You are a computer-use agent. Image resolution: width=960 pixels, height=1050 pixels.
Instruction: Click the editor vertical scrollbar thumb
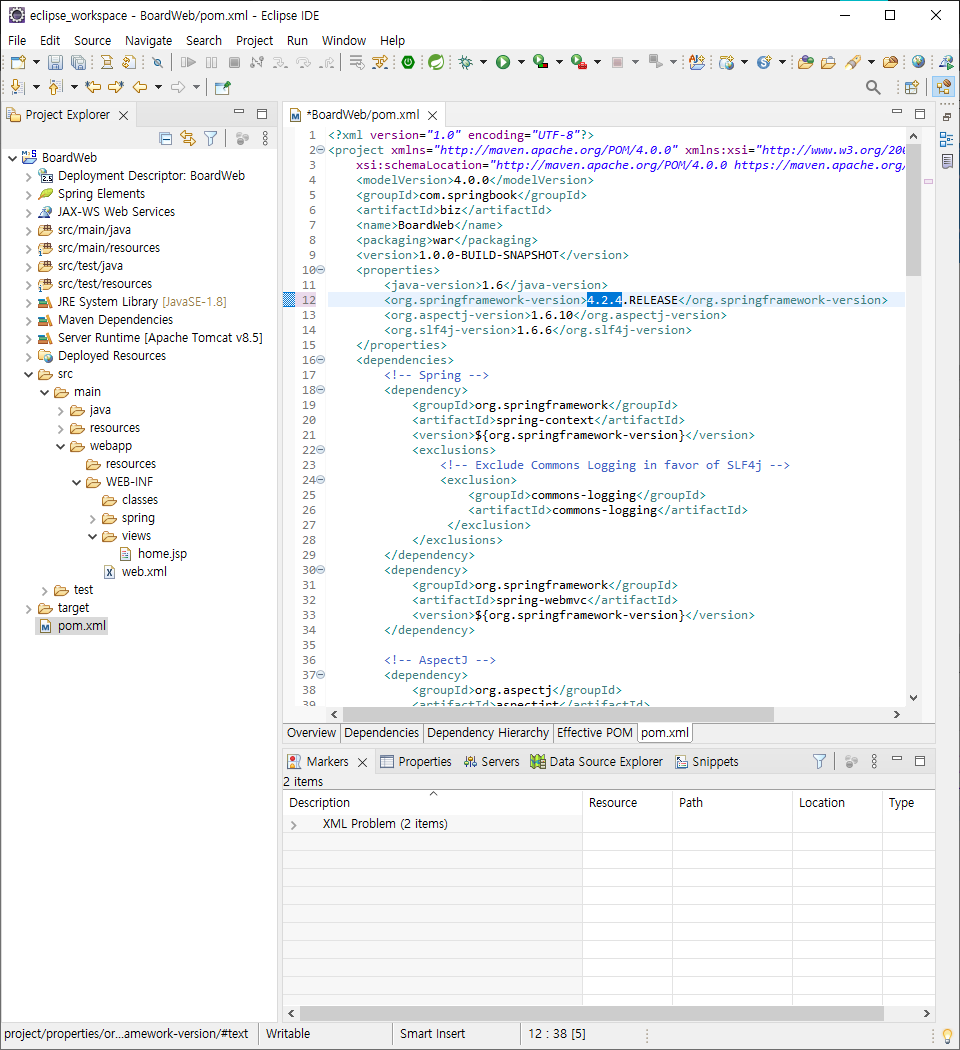pyautogui.click(x=913, y=210)
